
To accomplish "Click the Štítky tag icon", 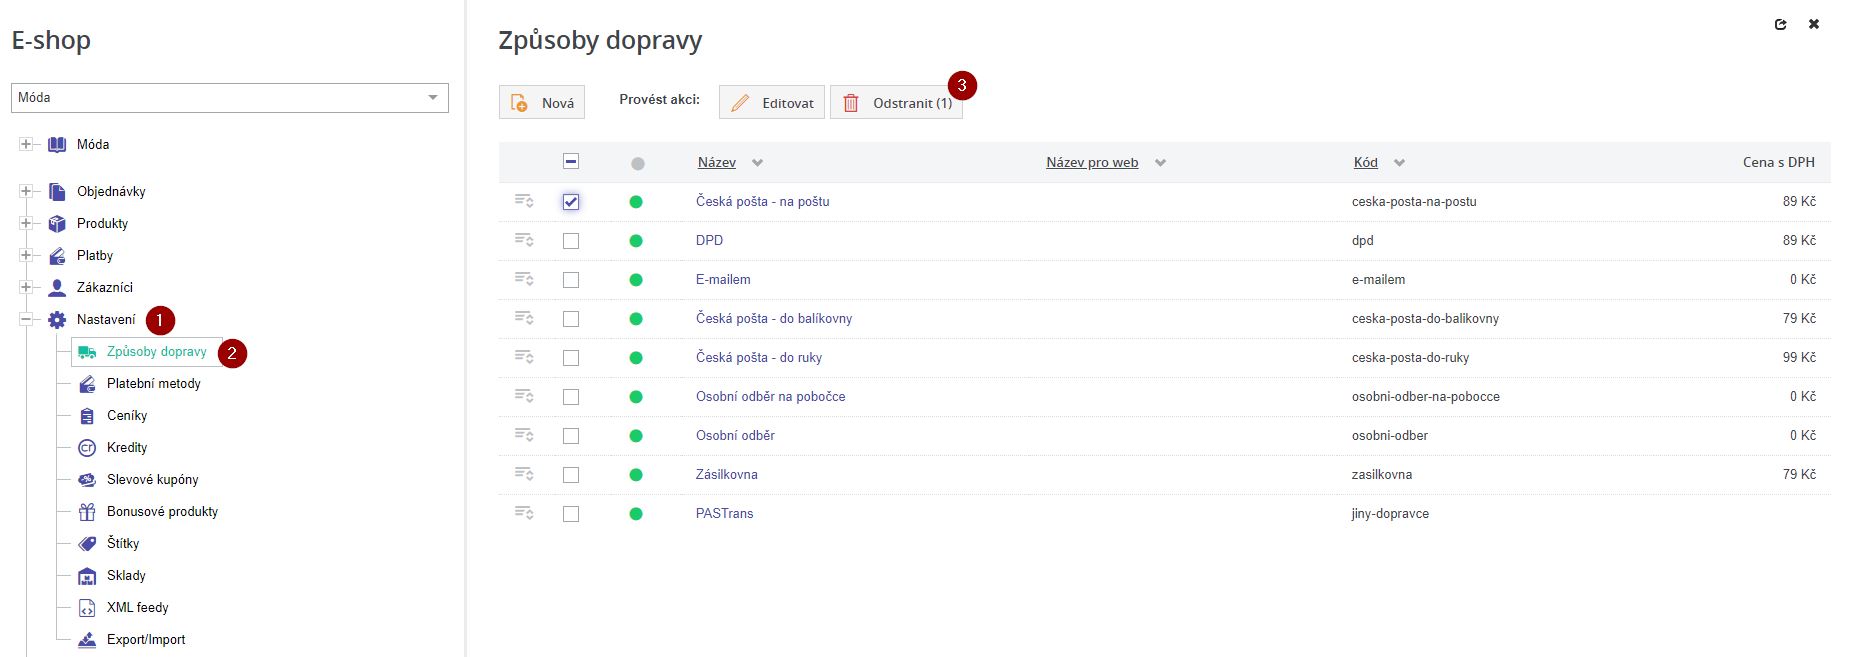I will [x=87, y=544].
